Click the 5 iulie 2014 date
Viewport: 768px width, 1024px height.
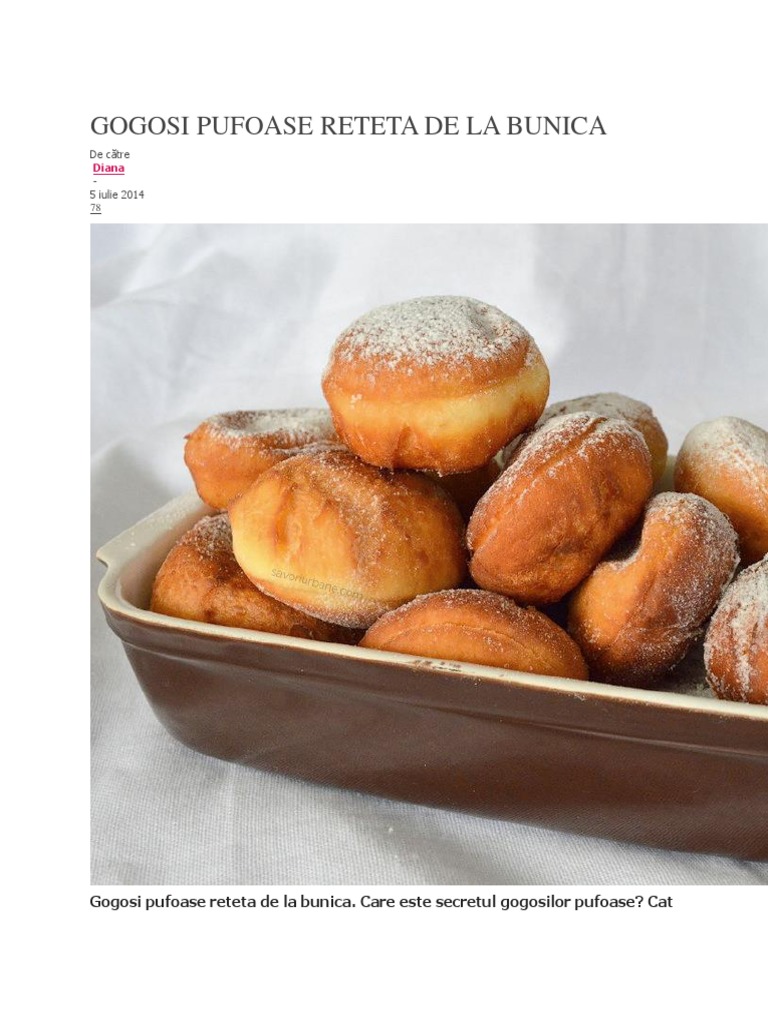[117, 195]
